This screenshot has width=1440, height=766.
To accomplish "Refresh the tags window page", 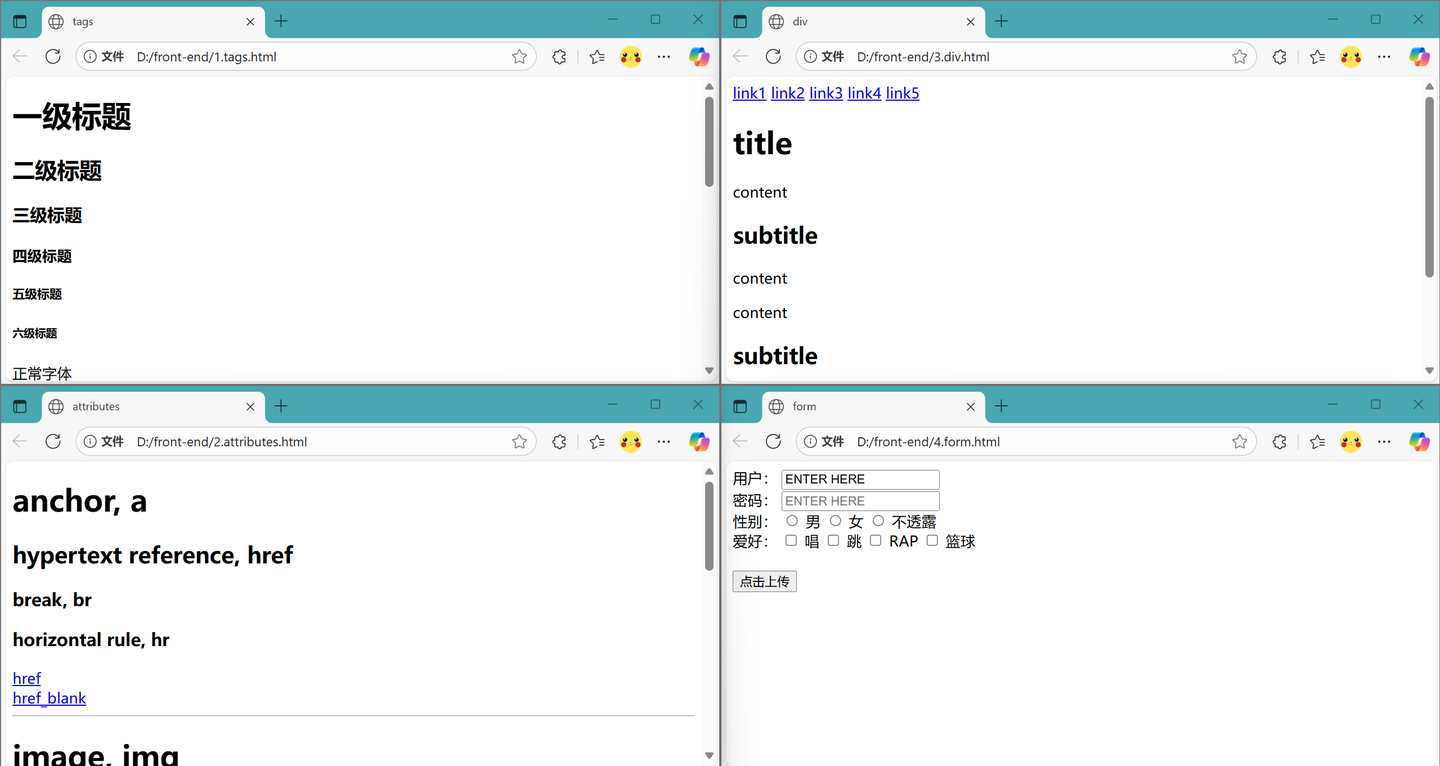I will coord(53,57).
